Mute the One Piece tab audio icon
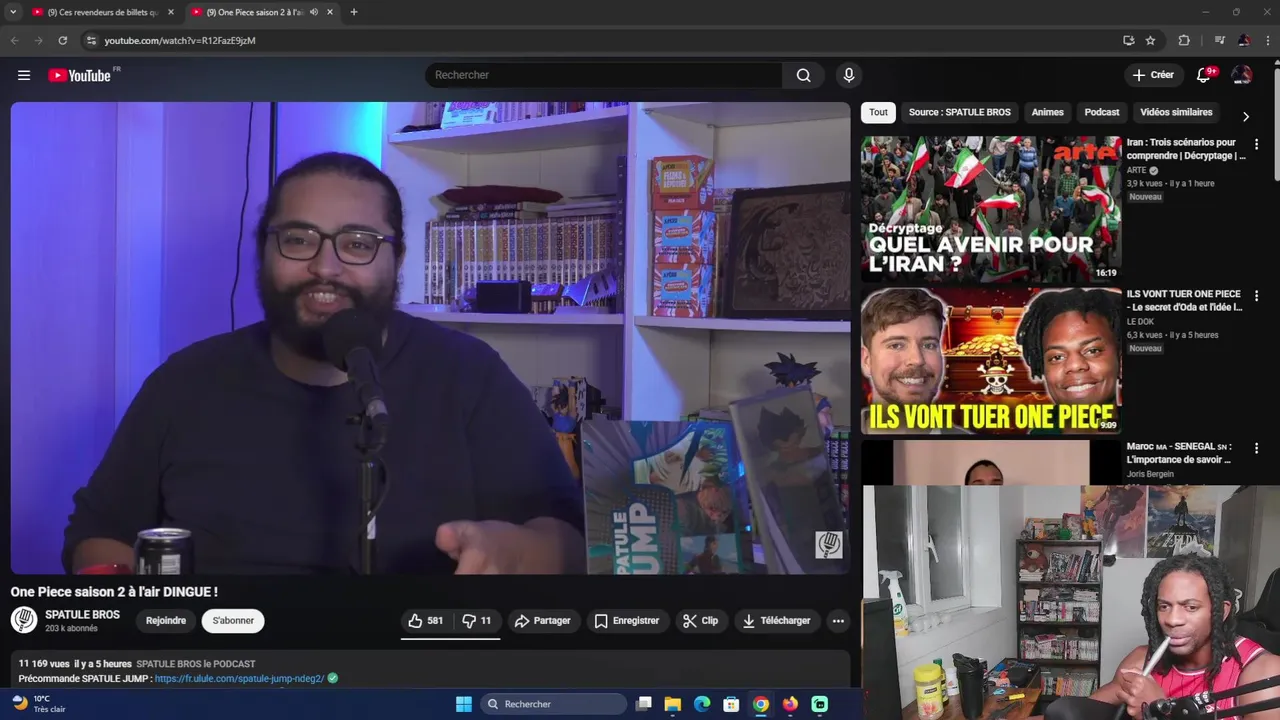Screen dimensions: 1280x720 [314, 12]
